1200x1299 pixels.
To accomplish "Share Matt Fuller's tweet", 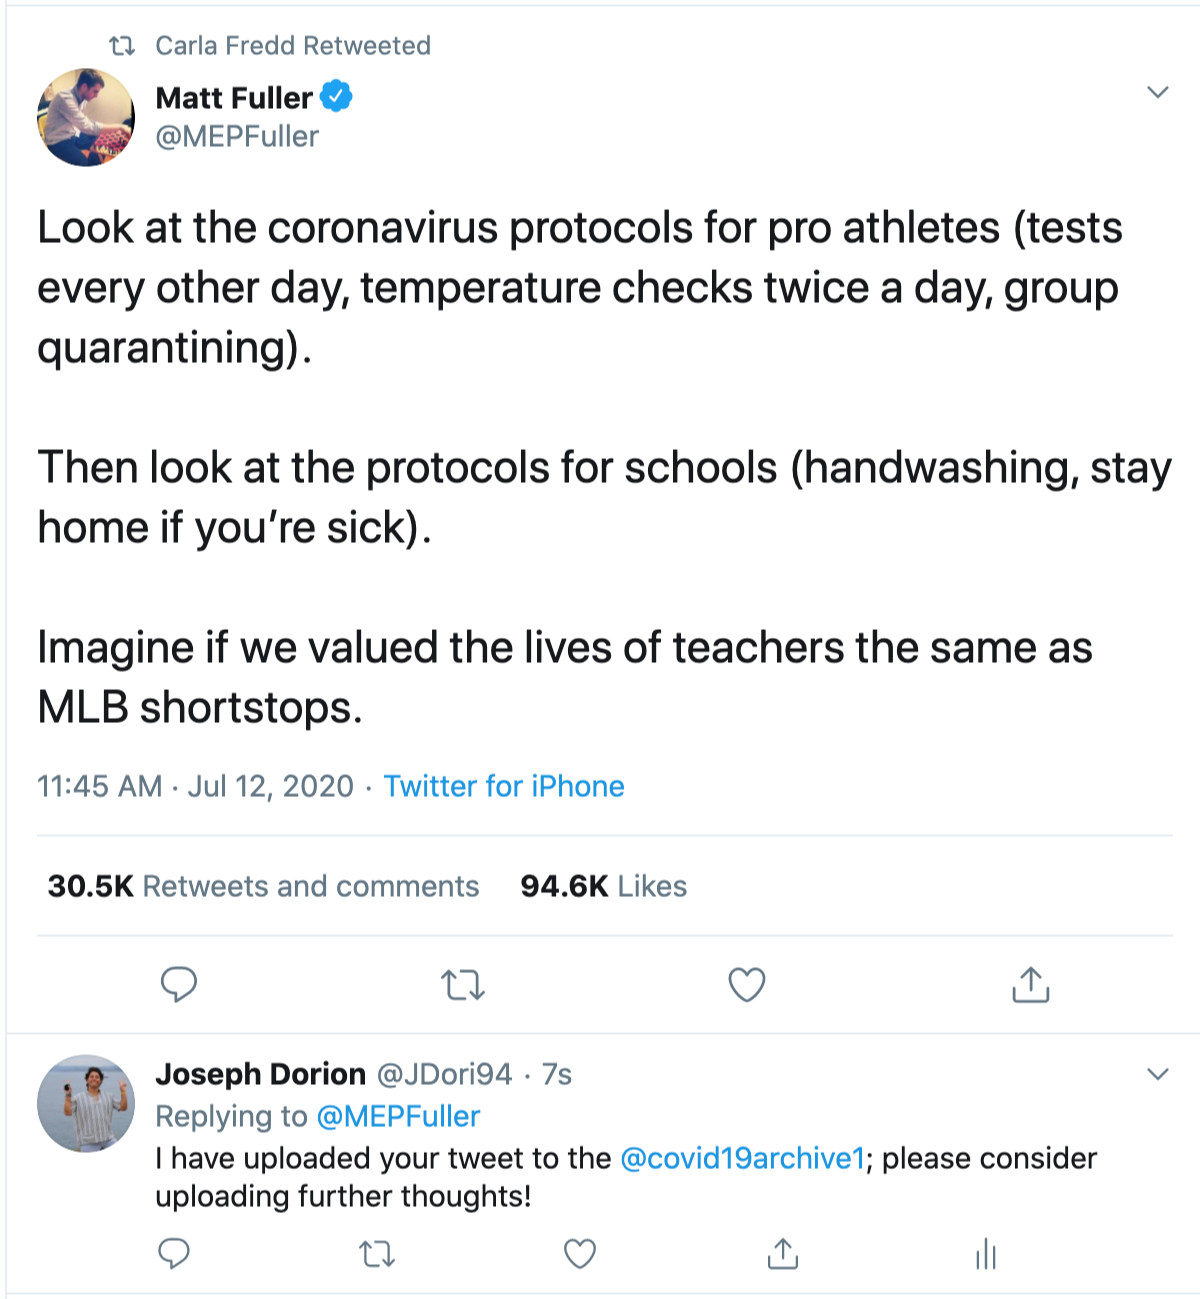I will (1030, 985).
